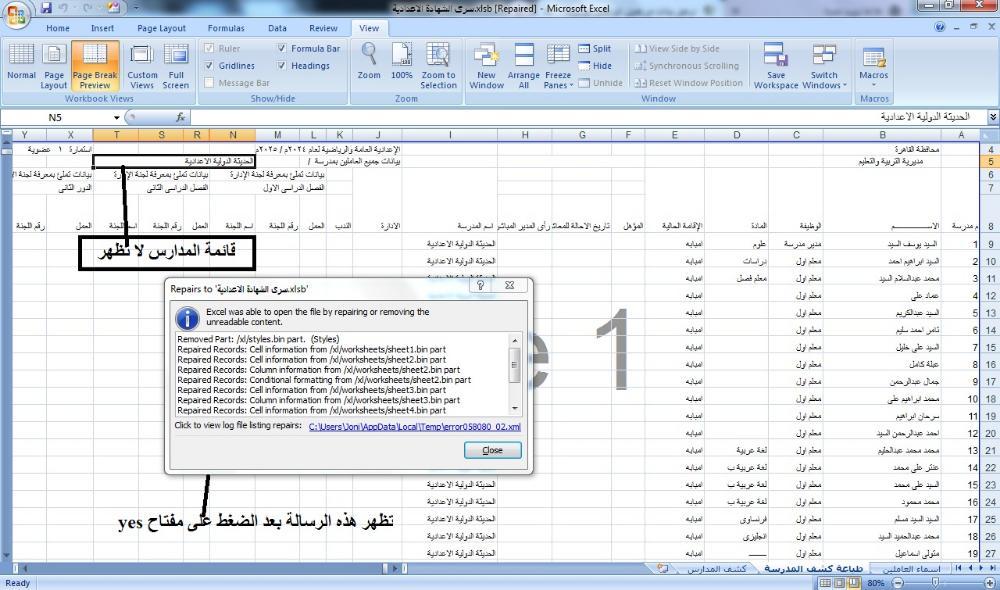Click the Close button in Repairs dialog
The height and width of the screenshot is (590, 1000).
point(492,450)
